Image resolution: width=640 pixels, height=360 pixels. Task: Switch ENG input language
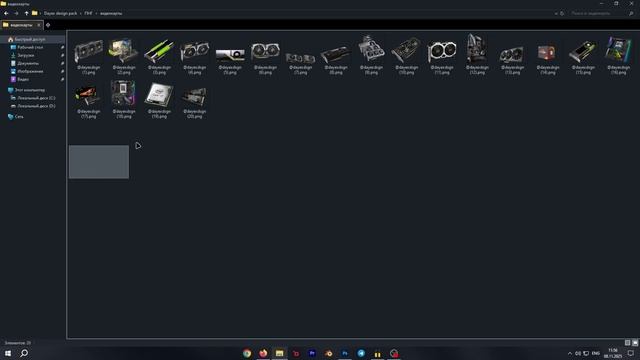coord(596,353)
